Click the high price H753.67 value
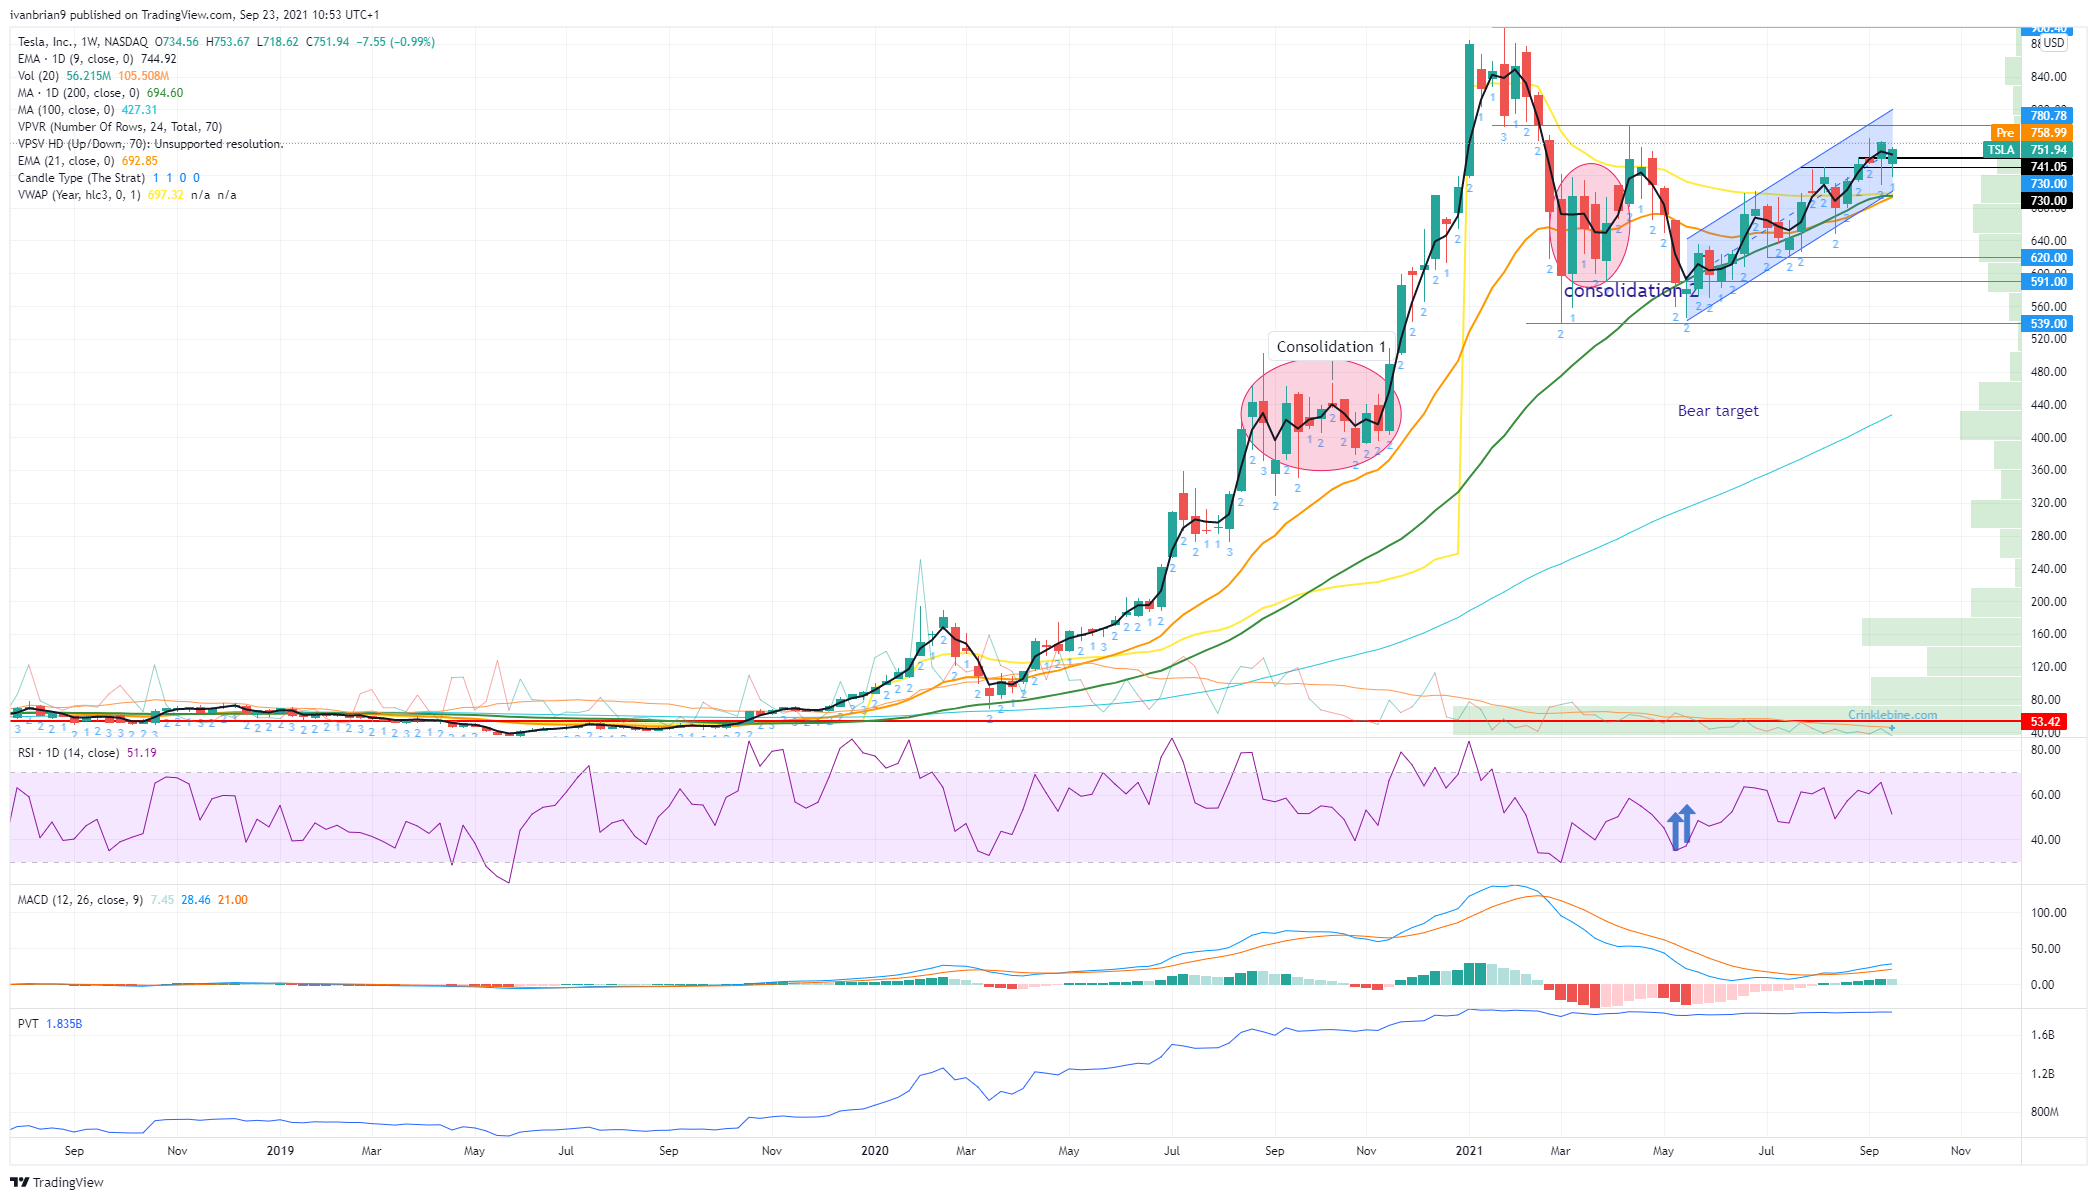This screenshot has height=1200, width=2097. point(228,42)
